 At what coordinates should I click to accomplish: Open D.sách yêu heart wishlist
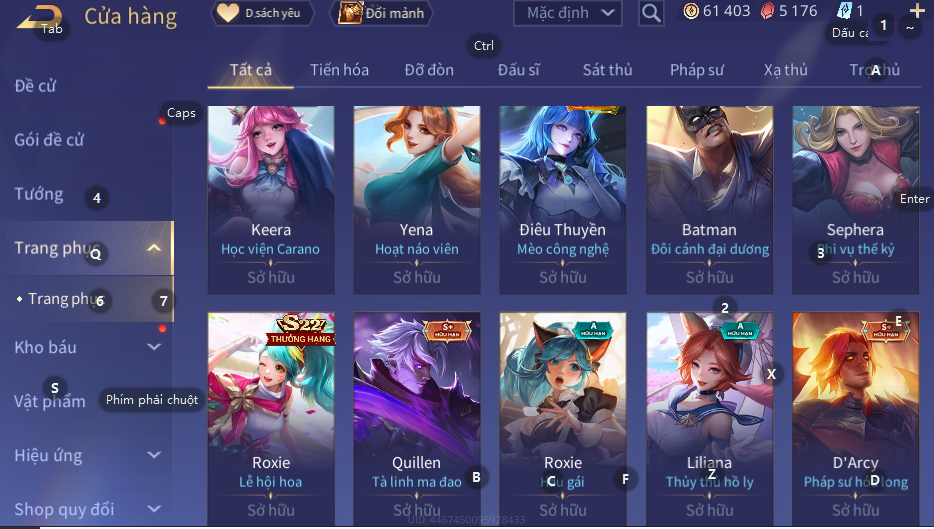tap(262, 13)
